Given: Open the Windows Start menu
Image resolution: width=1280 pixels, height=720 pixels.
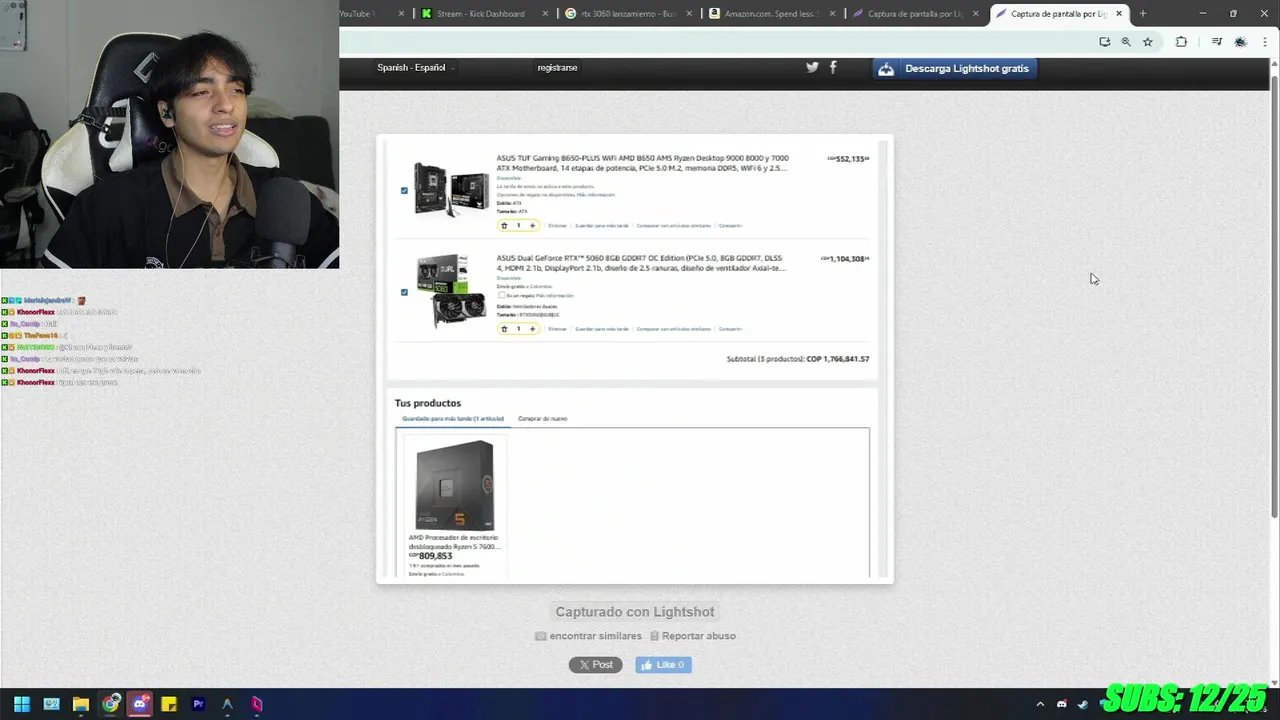Looking at the screenshot, I should tap(22, 704).
